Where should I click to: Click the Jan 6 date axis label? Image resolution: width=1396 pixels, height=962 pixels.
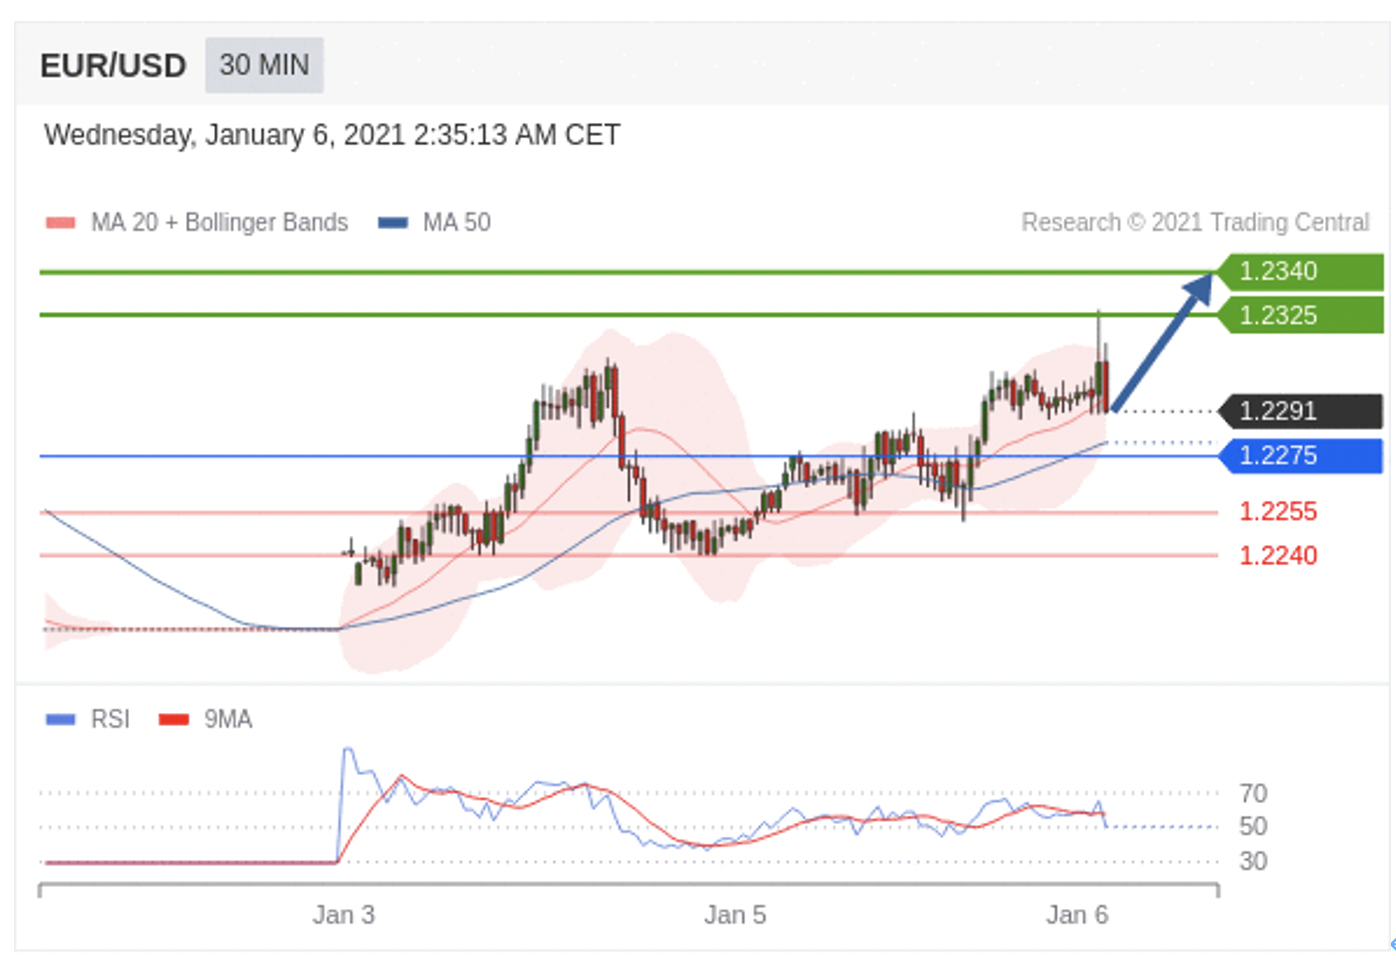pos(1077,915)
